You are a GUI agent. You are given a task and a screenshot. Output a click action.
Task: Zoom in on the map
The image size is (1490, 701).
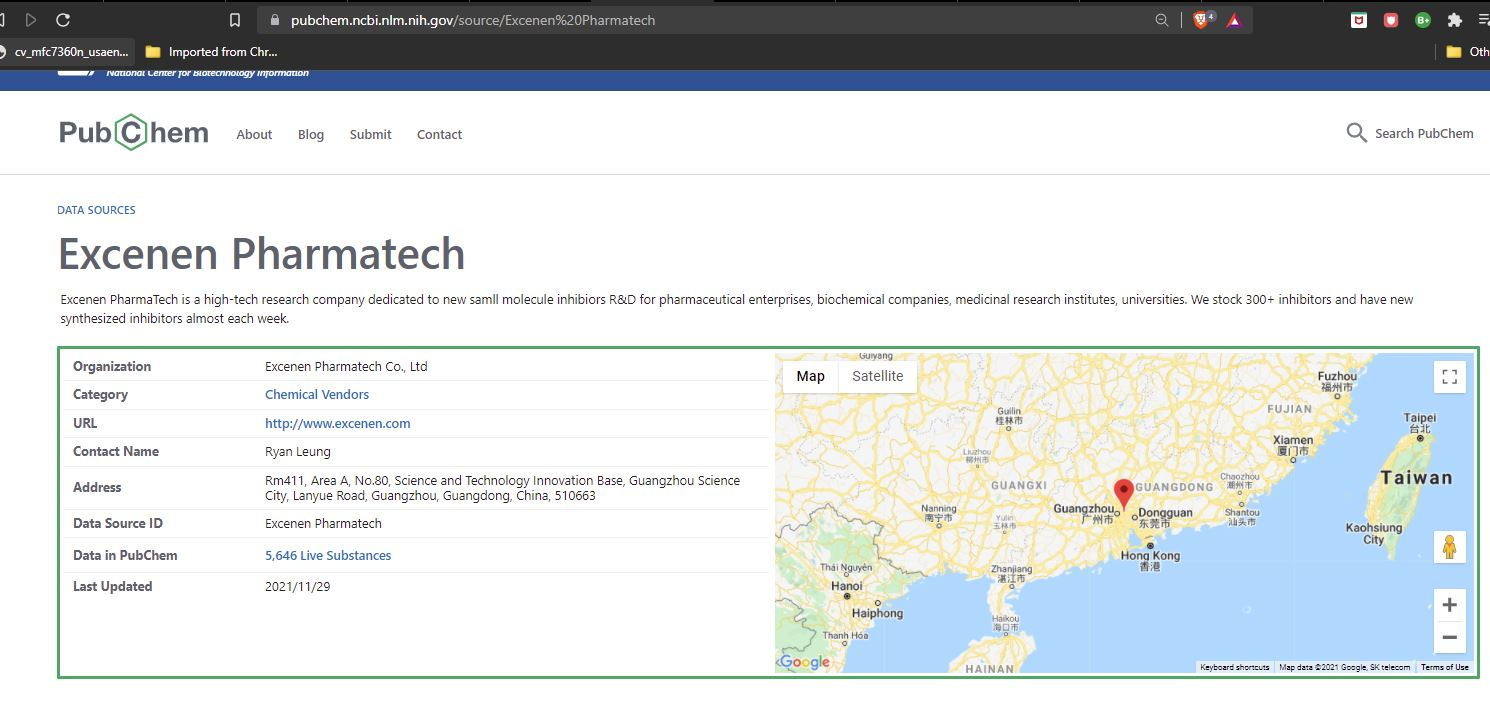click(x=1450, y=605)
